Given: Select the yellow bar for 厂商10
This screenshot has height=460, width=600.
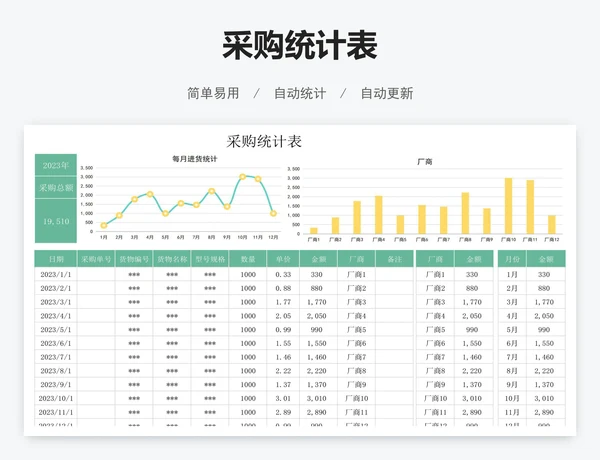Looking at the screenshot, I should [508, 206].
